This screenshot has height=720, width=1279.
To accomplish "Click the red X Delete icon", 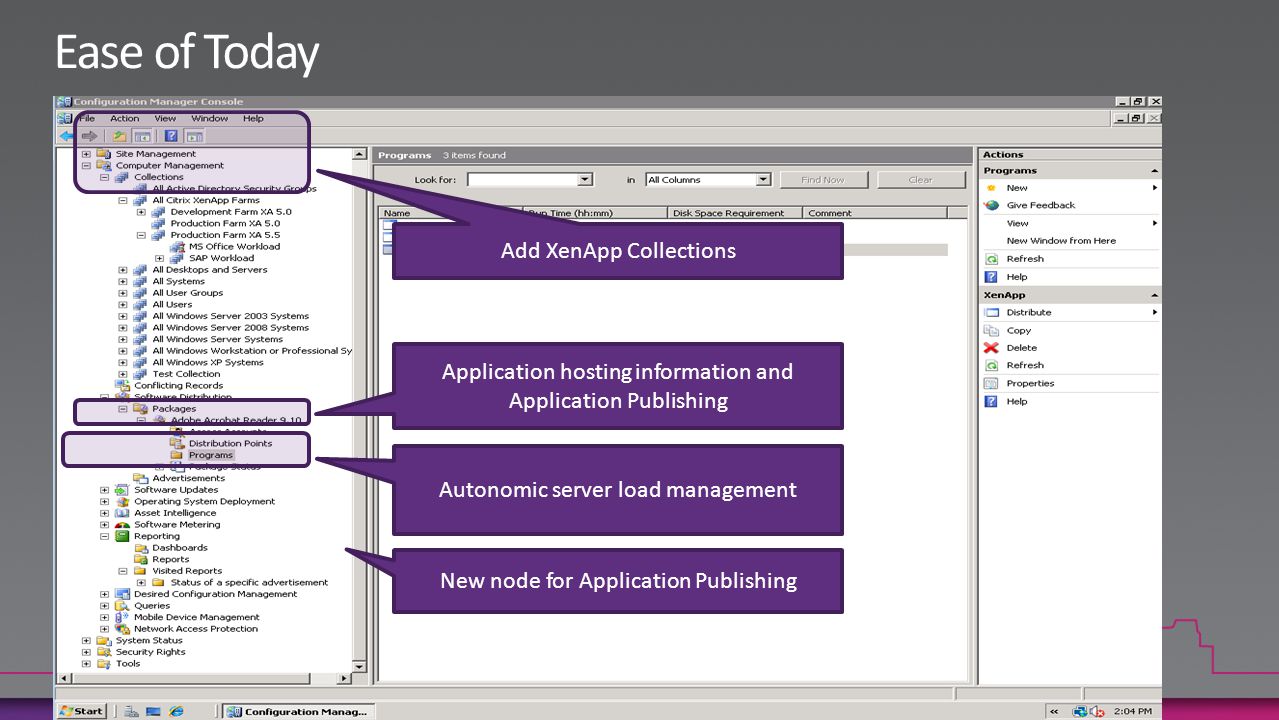I will coord(991,348).
